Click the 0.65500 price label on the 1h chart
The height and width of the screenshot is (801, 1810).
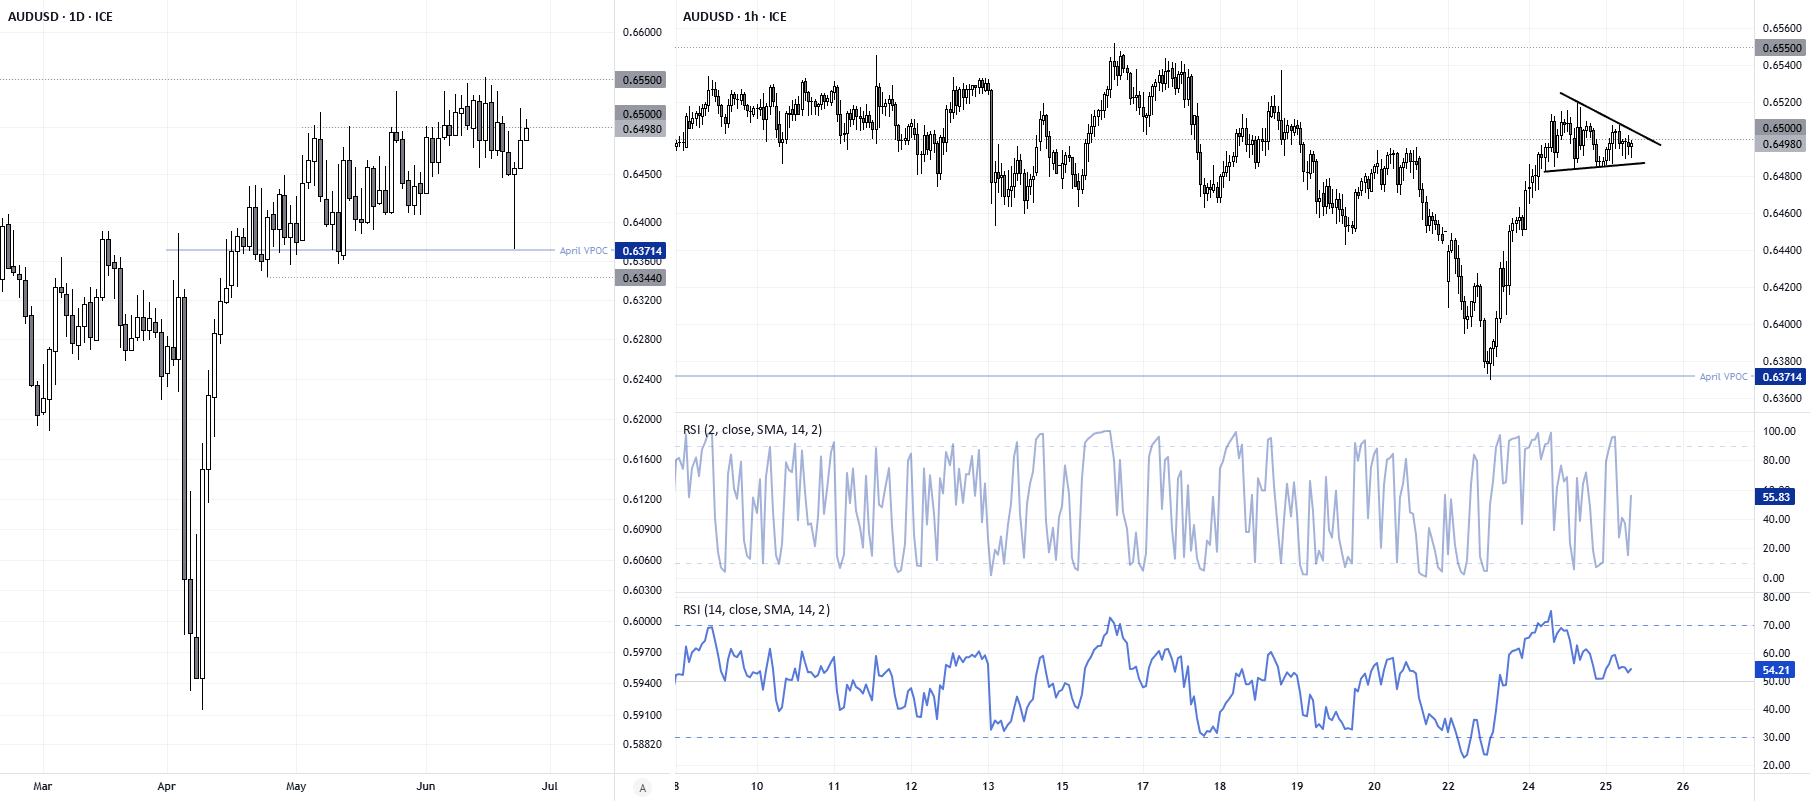pos(1782,48)
